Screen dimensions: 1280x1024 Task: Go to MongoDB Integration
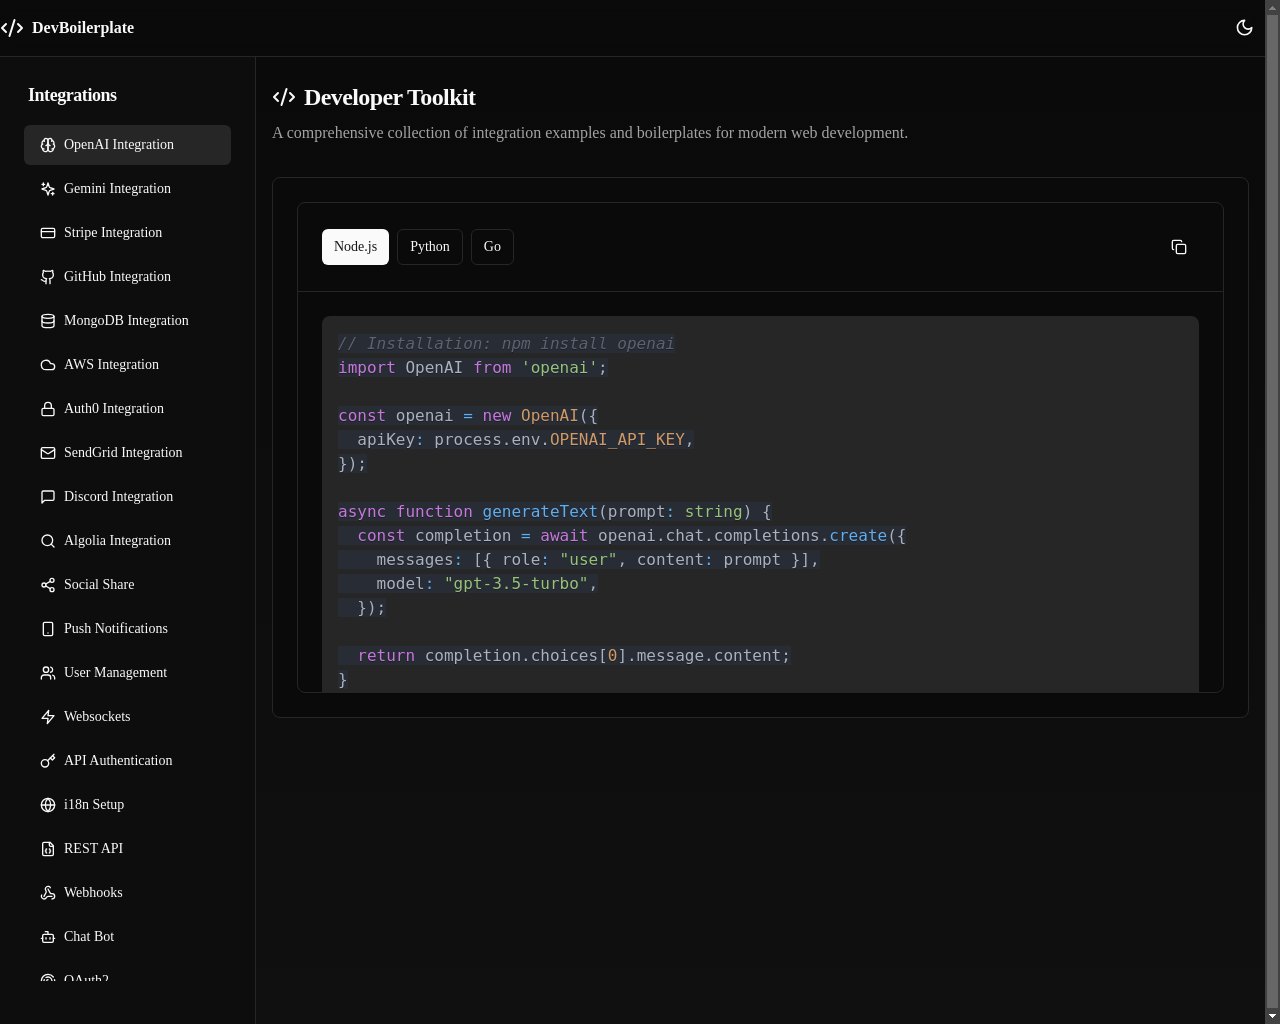click(x=127, y=321)
